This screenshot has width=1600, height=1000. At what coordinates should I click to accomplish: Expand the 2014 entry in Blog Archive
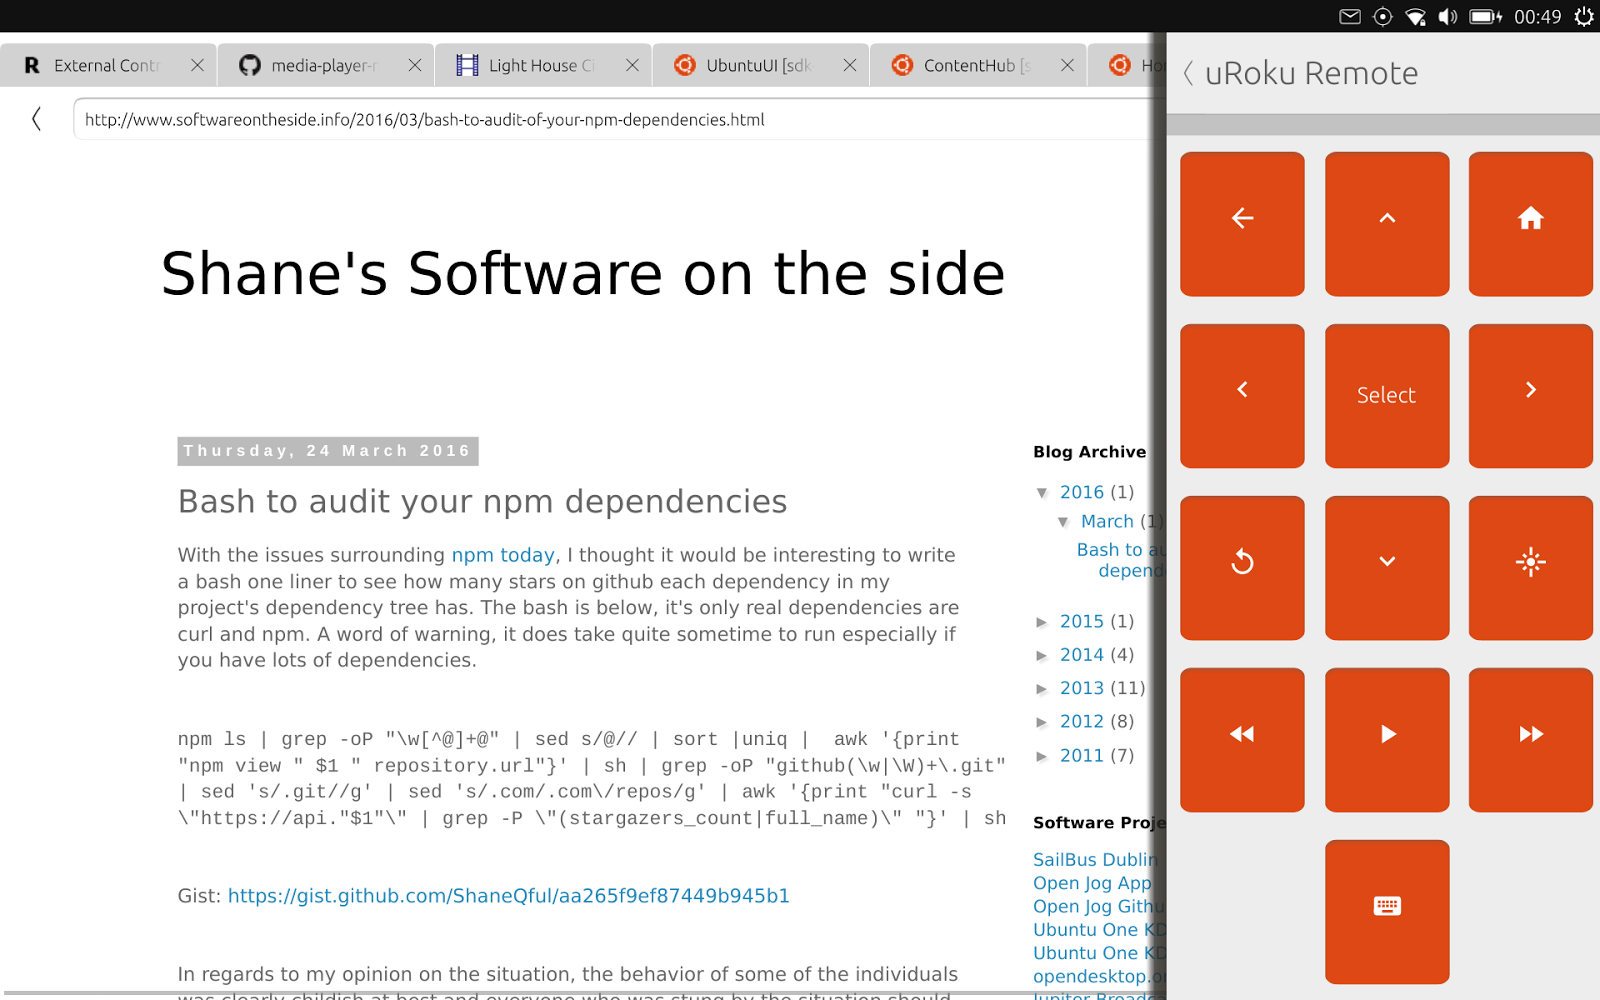coord(1044,655)
